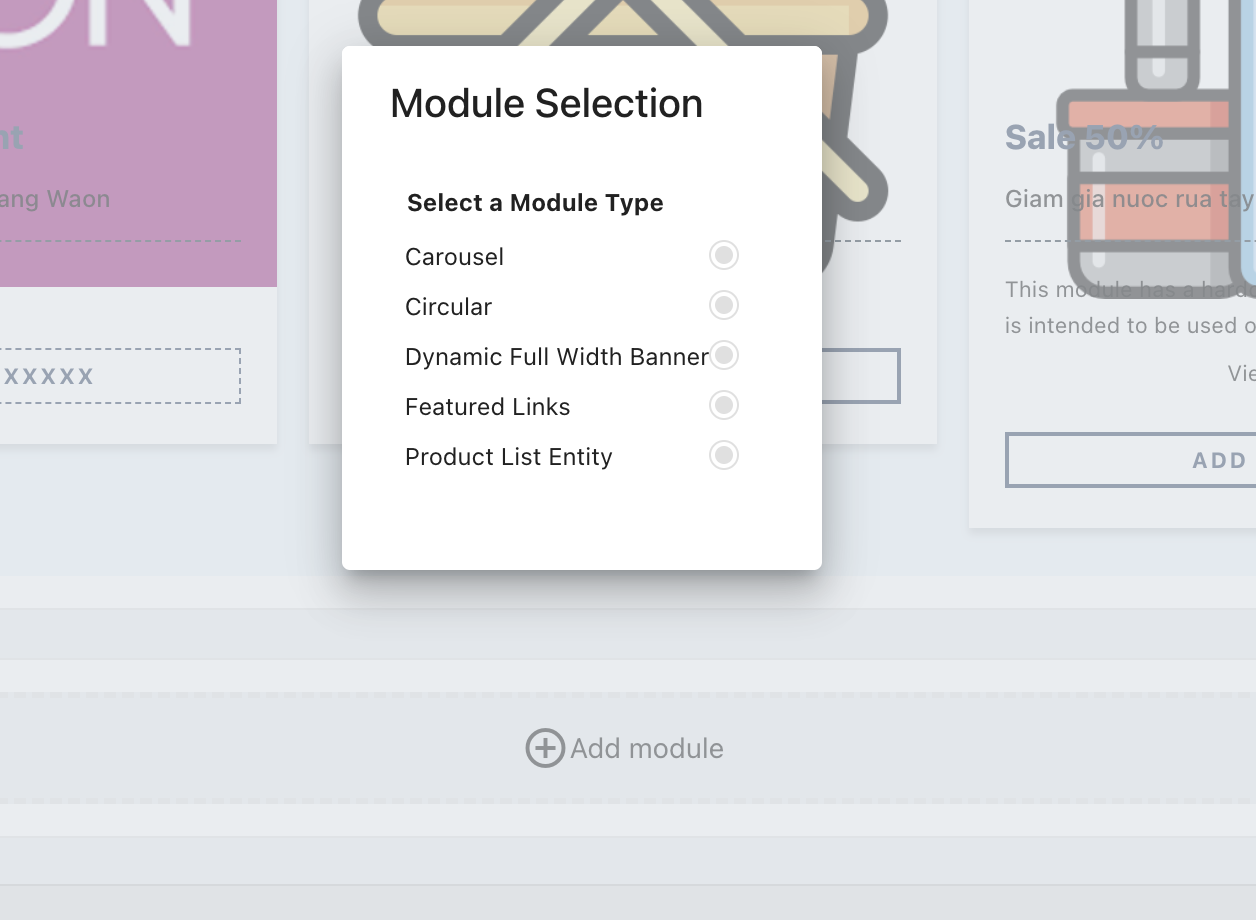Screen dimensions: 1256x920
Task: Pick the Dynamic Full Width Banner radio
Action: point(724,355)
